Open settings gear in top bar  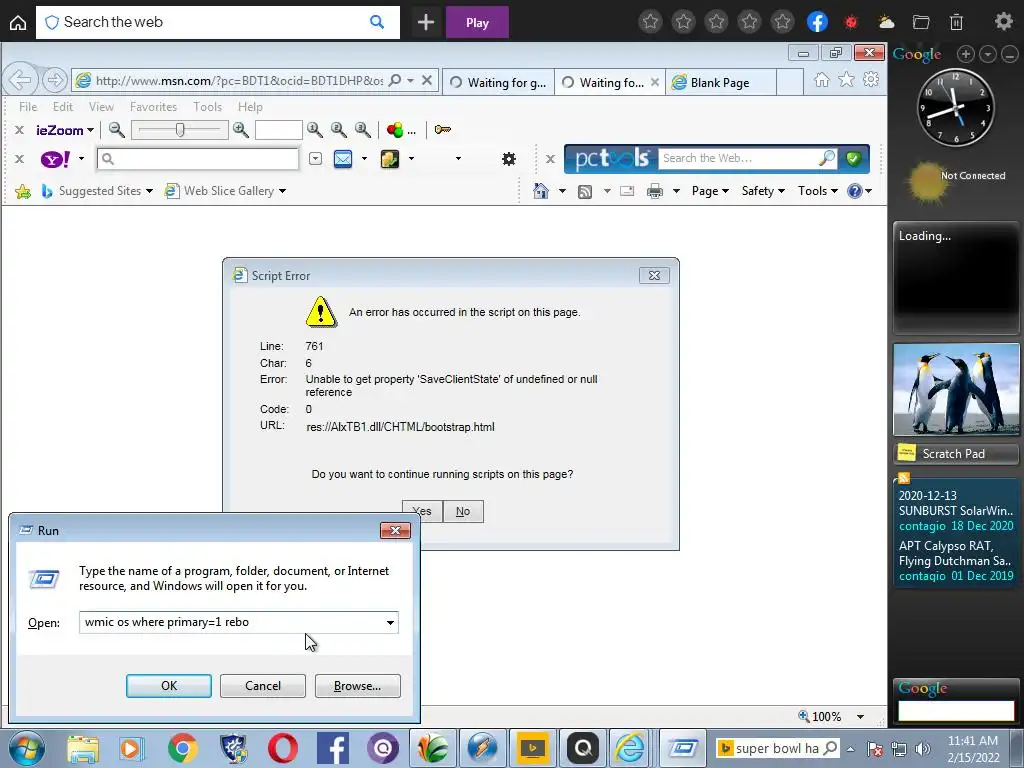pyautogui.click(x=1003, y=22)
